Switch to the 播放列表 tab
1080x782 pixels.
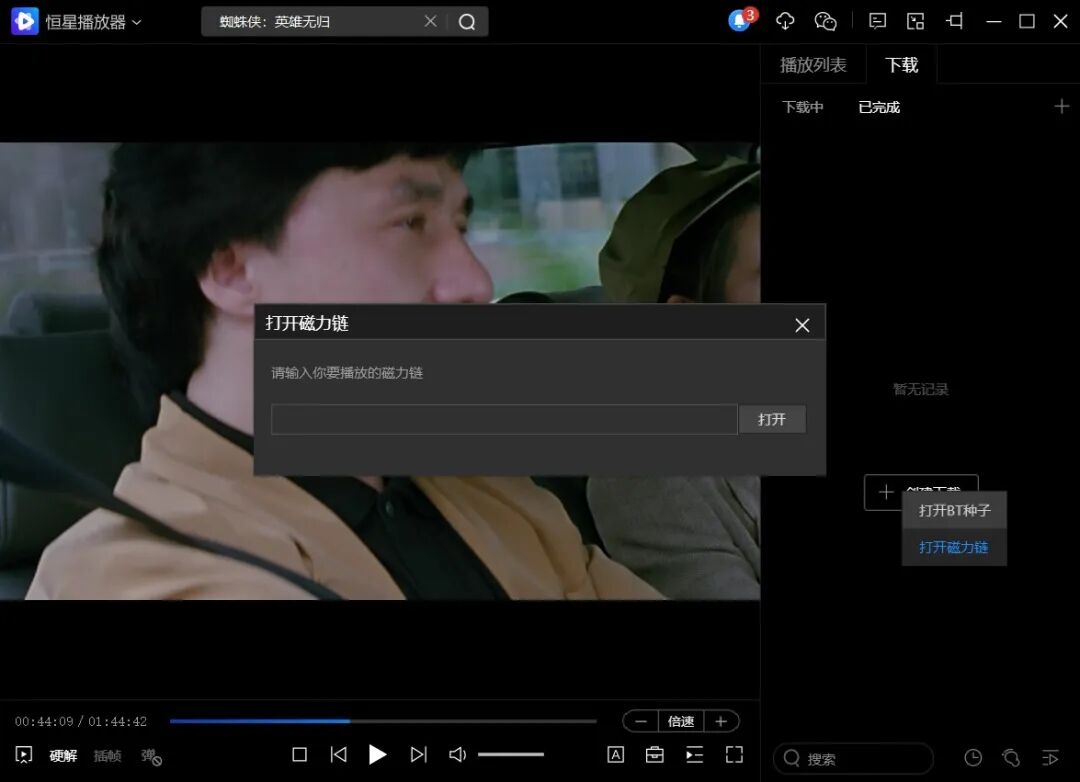click(x=813, y=65)
